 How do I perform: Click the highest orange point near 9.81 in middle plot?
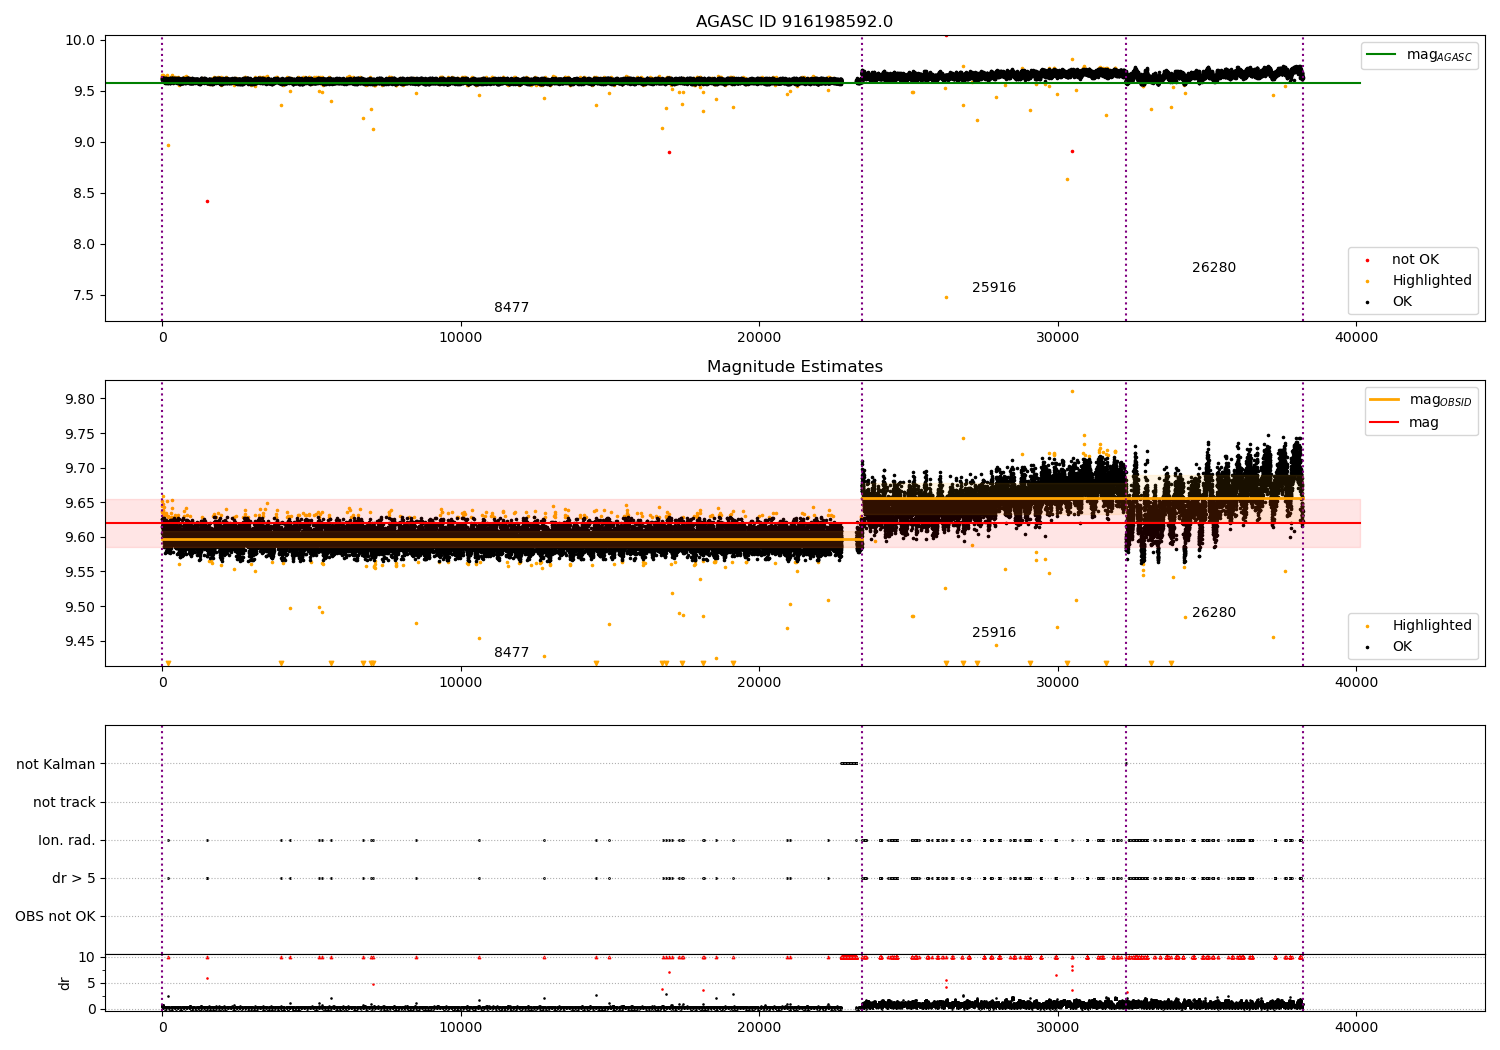1072,391
